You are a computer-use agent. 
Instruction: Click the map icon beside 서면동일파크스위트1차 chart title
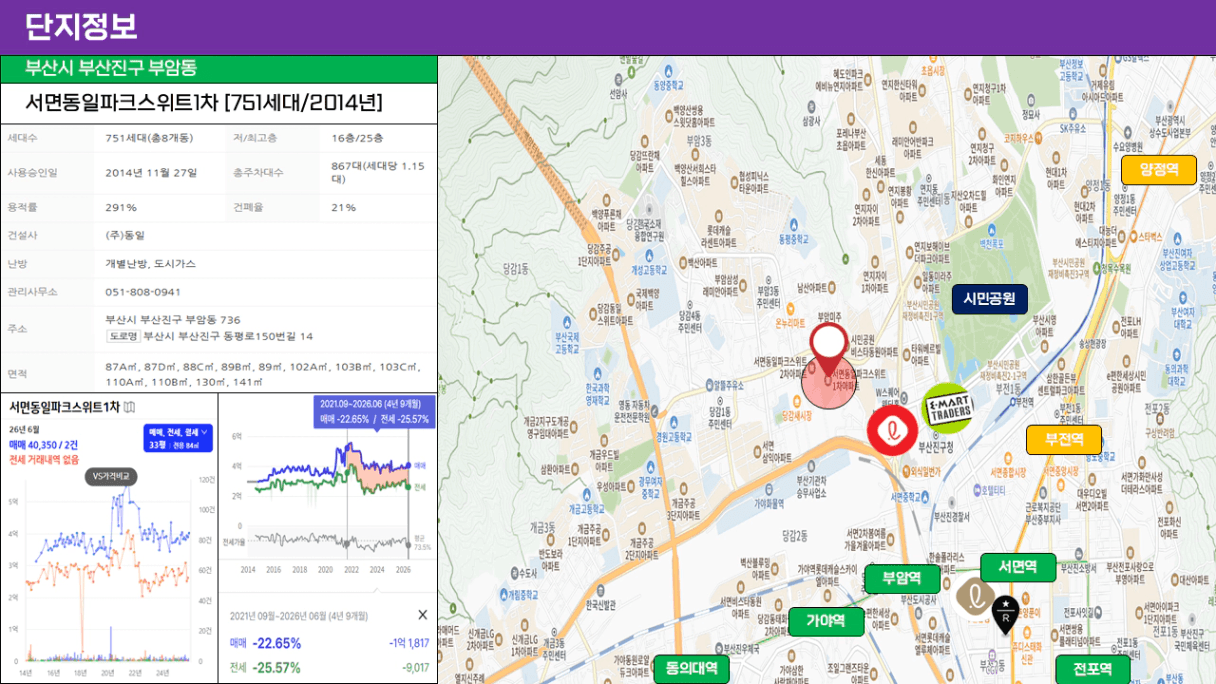129,407
